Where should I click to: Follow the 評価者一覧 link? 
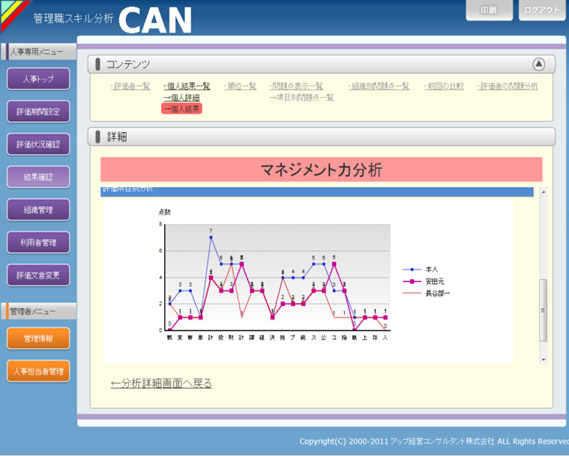click(x=130, y=86)
